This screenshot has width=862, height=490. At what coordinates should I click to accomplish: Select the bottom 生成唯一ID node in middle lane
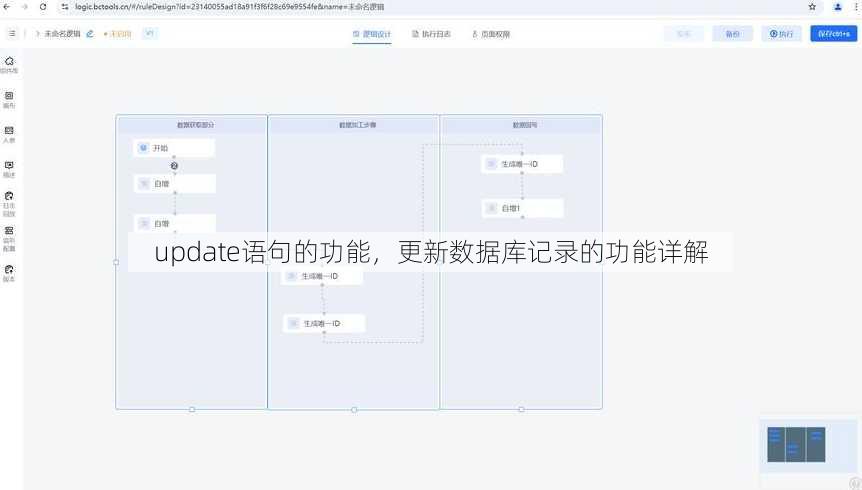324,323
